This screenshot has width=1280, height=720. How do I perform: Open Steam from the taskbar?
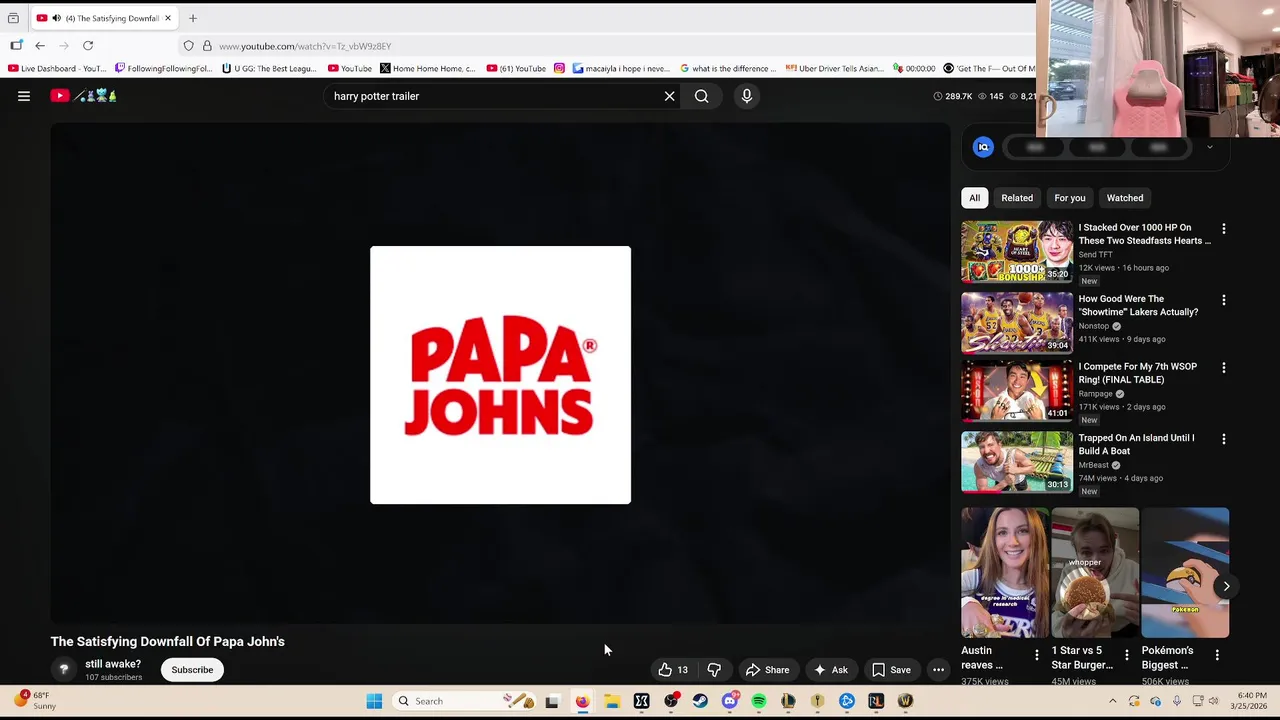[700, 701]
